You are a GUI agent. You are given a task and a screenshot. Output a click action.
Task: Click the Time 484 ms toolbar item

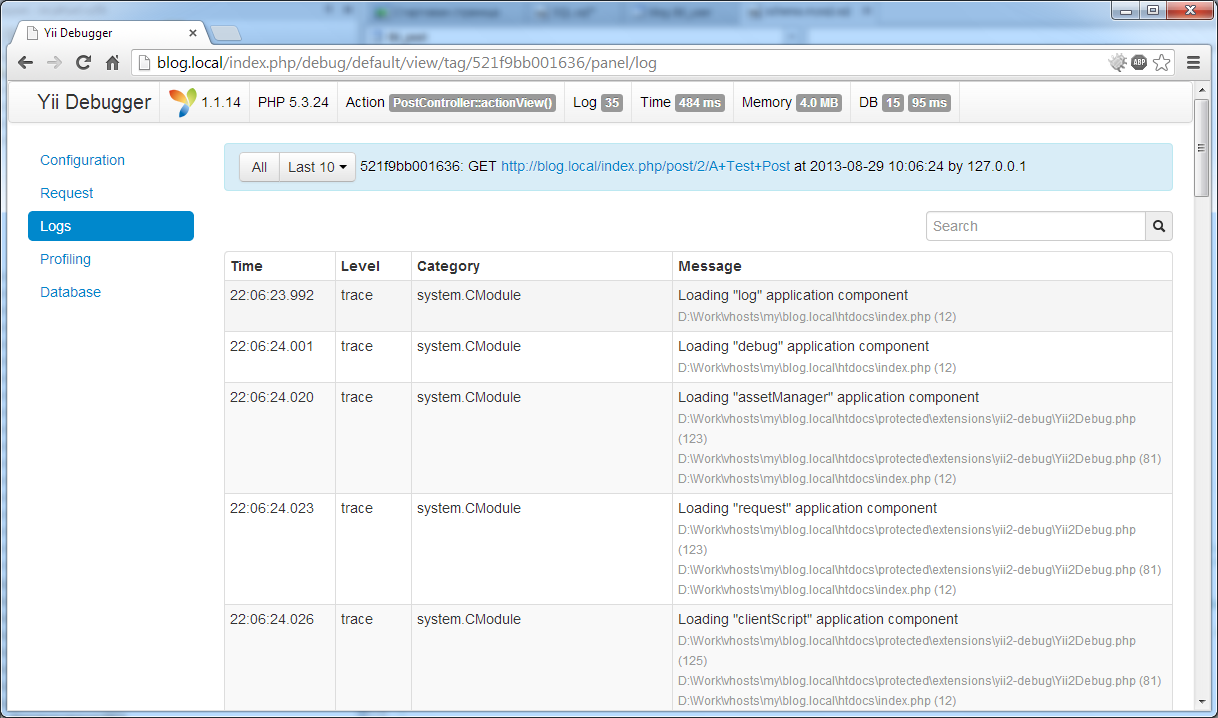(682, 102)
